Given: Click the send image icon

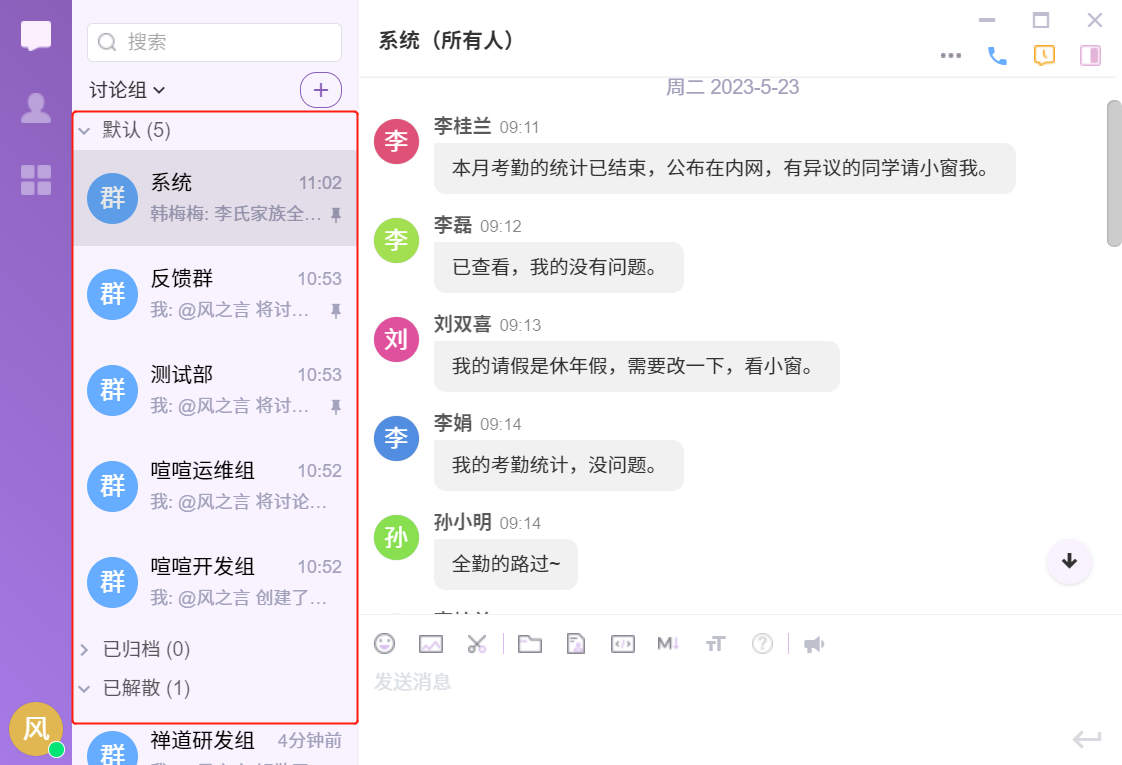Looking at the screenshot, I should [431, 644].
